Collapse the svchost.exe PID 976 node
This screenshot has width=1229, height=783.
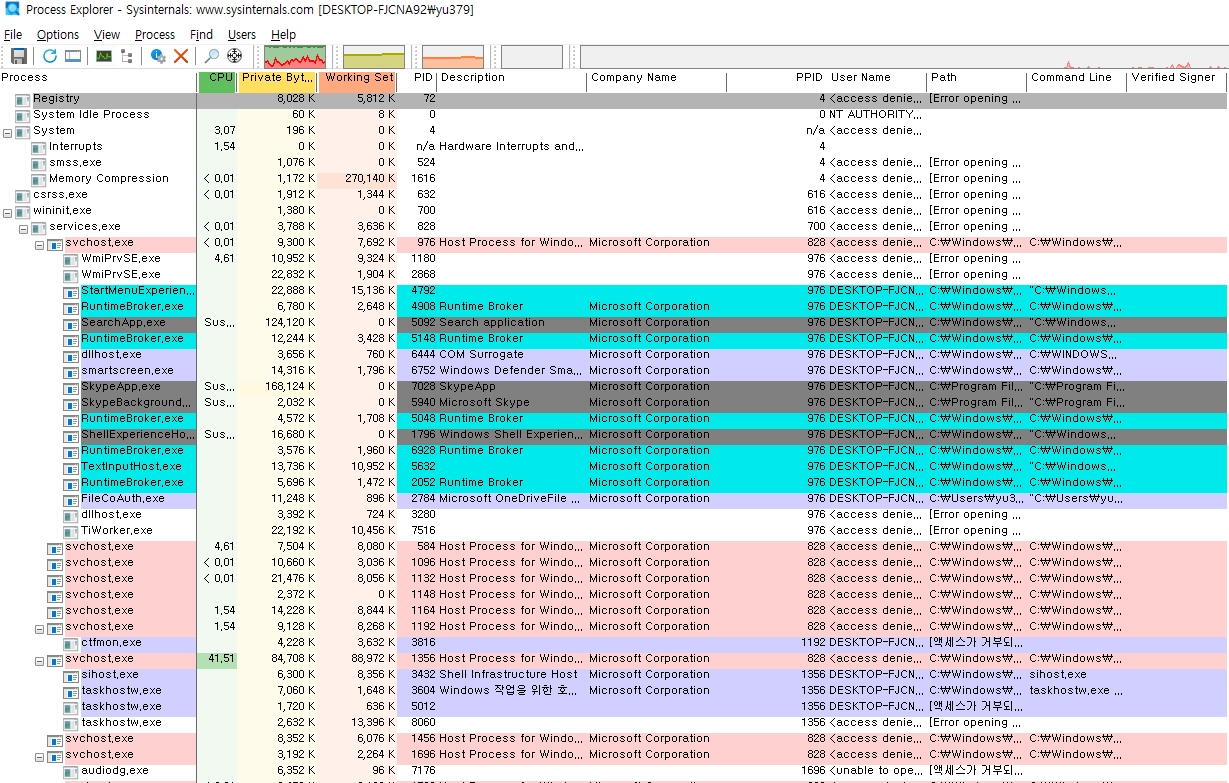(x=40, y=243)
